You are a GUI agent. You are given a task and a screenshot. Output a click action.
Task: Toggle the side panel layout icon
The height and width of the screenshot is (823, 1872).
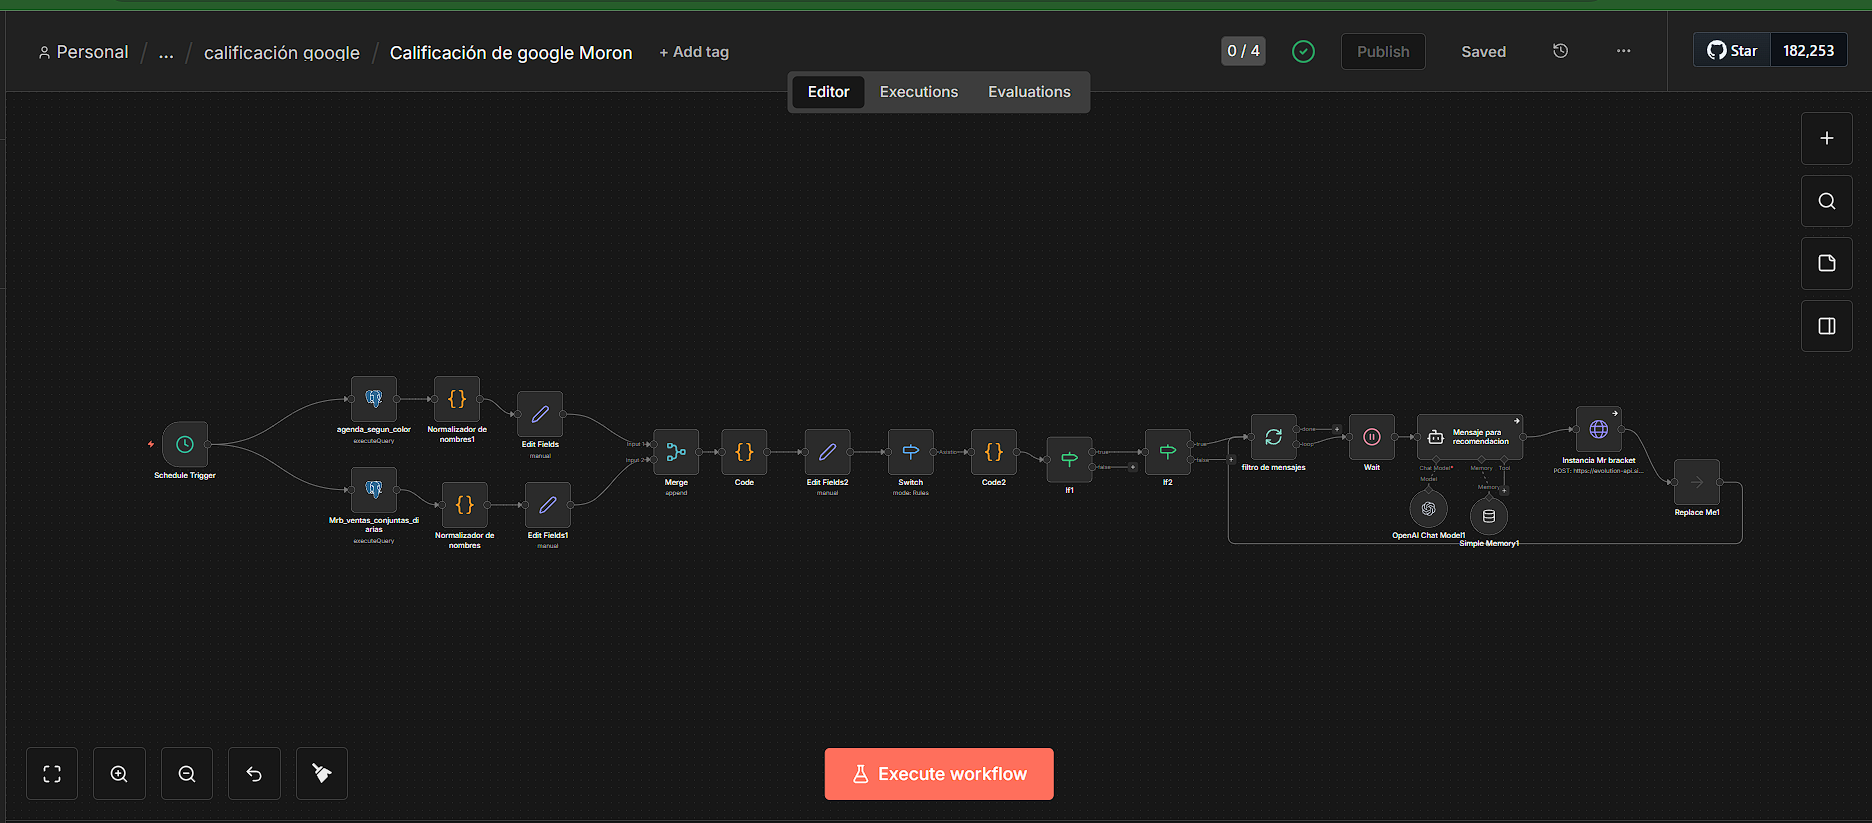point(1827,326)
